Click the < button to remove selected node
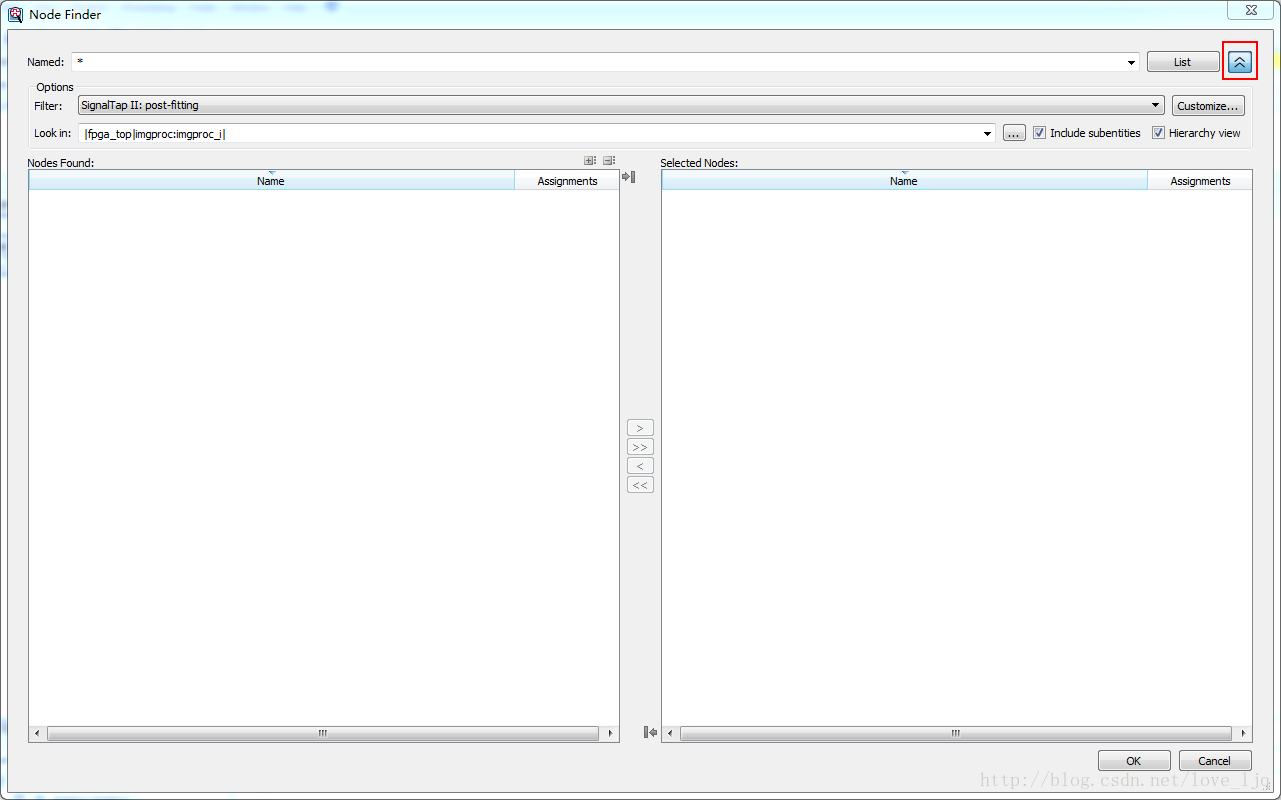Screen dimensions: 1281x800 click(x=640, y=466)
